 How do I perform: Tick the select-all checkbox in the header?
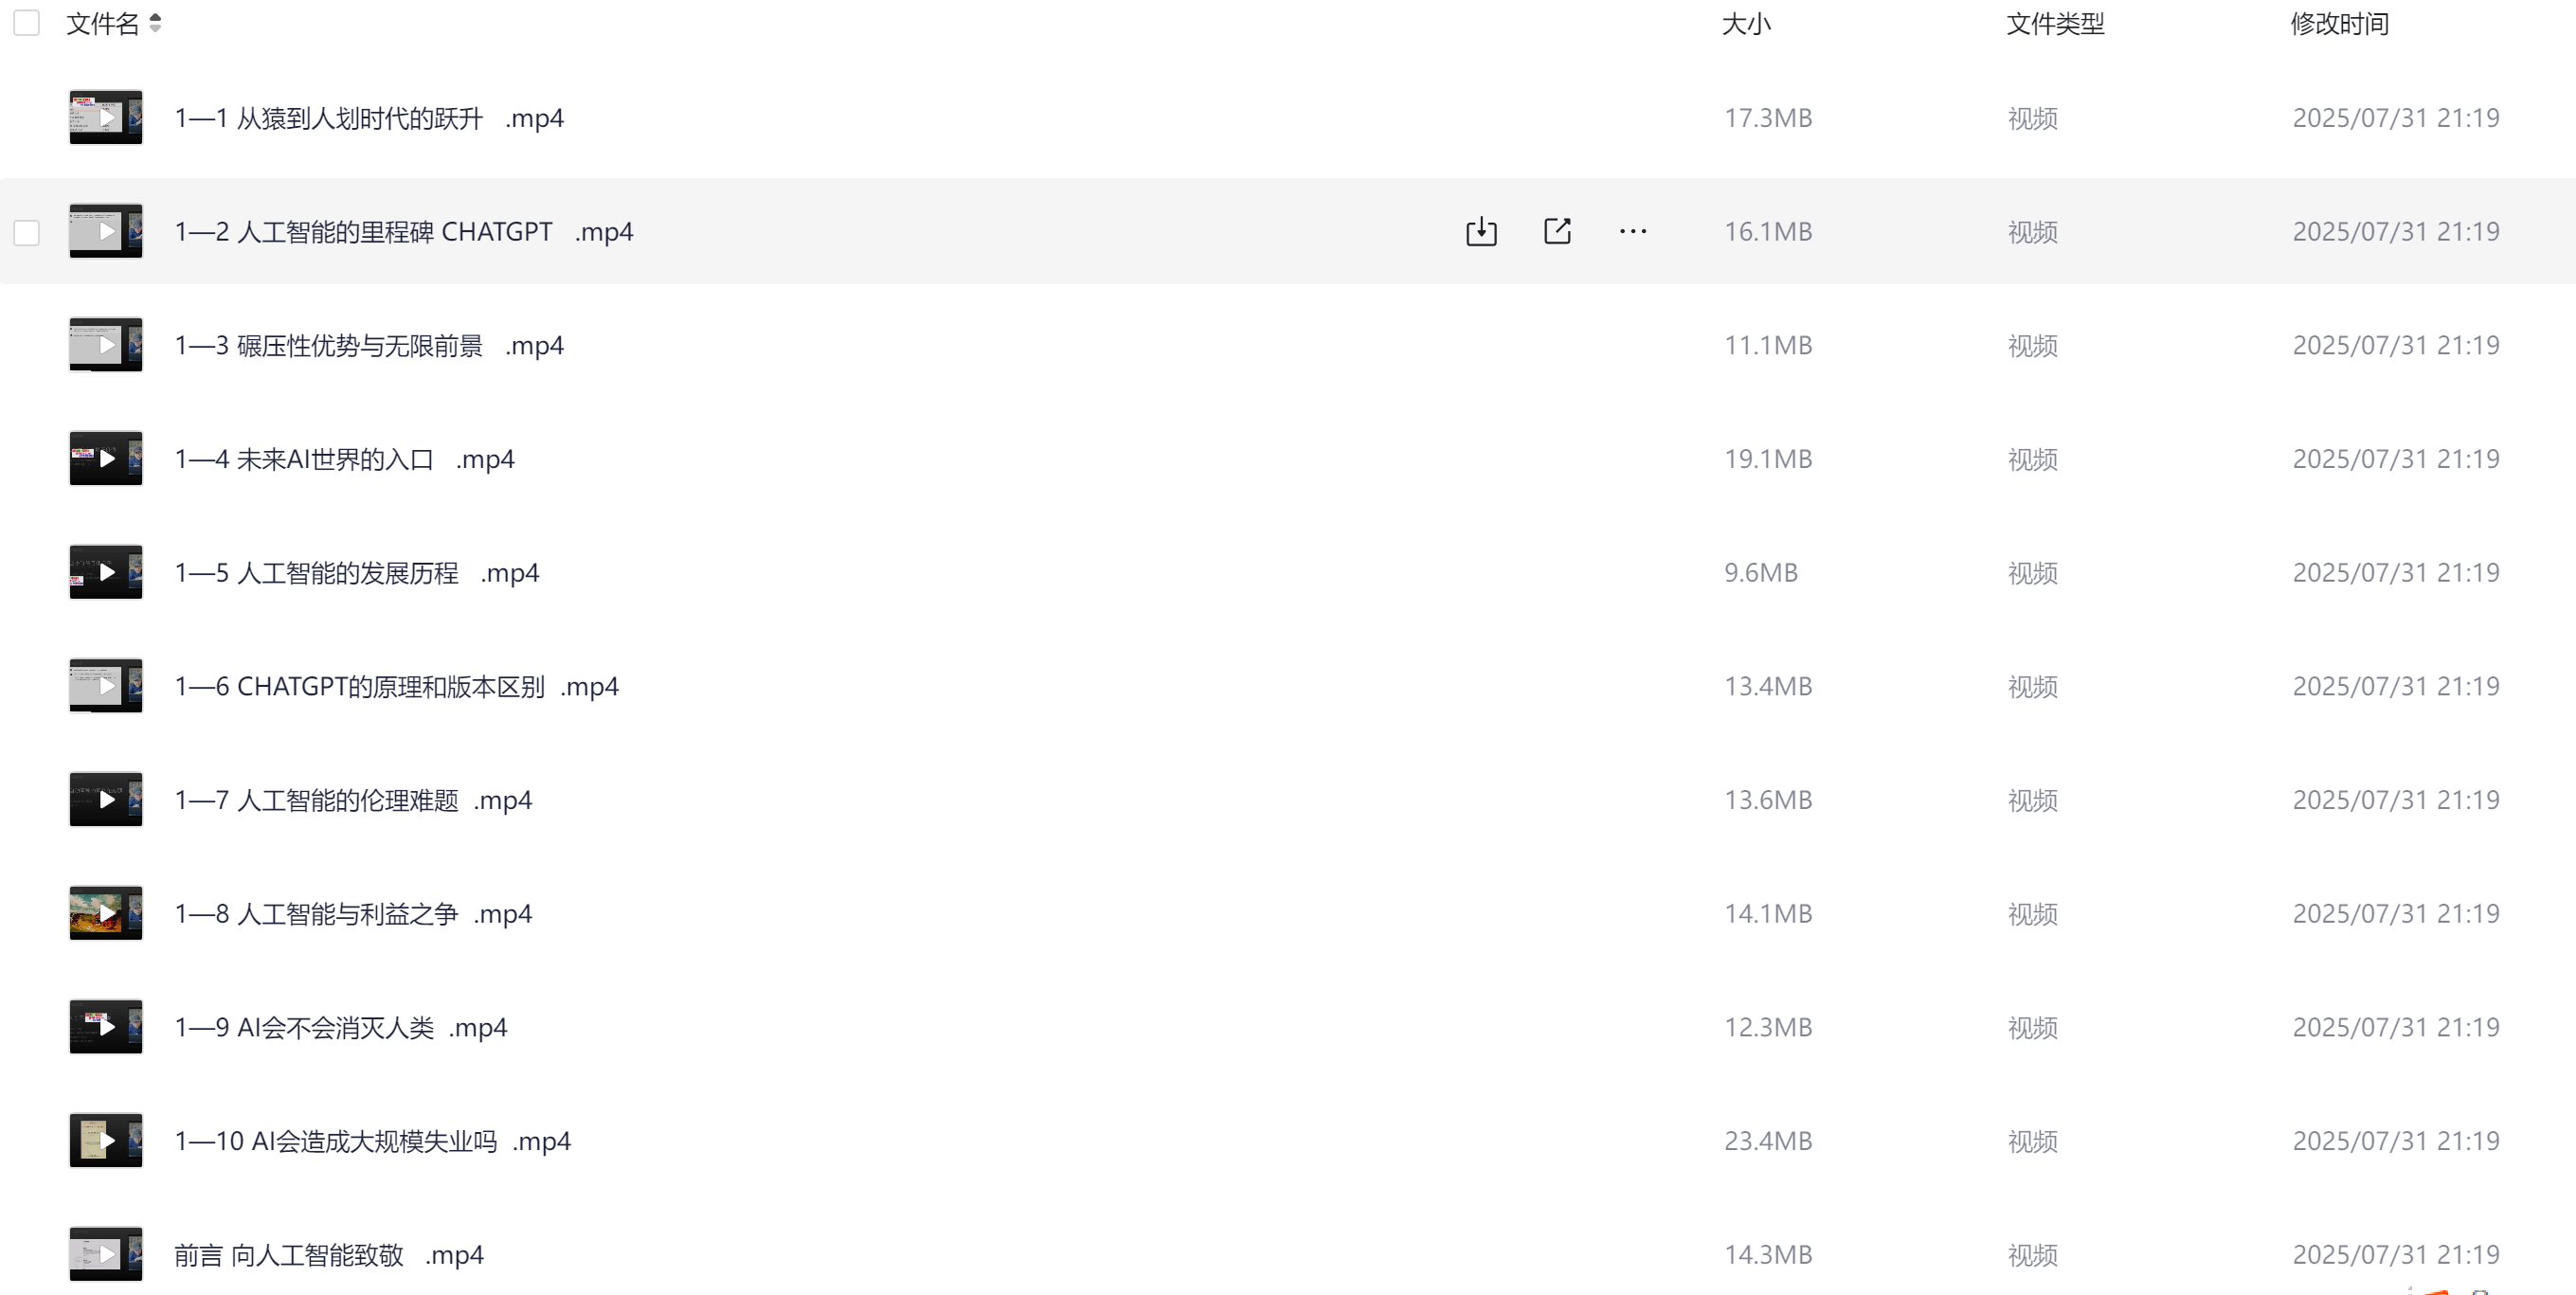[26, 23]
